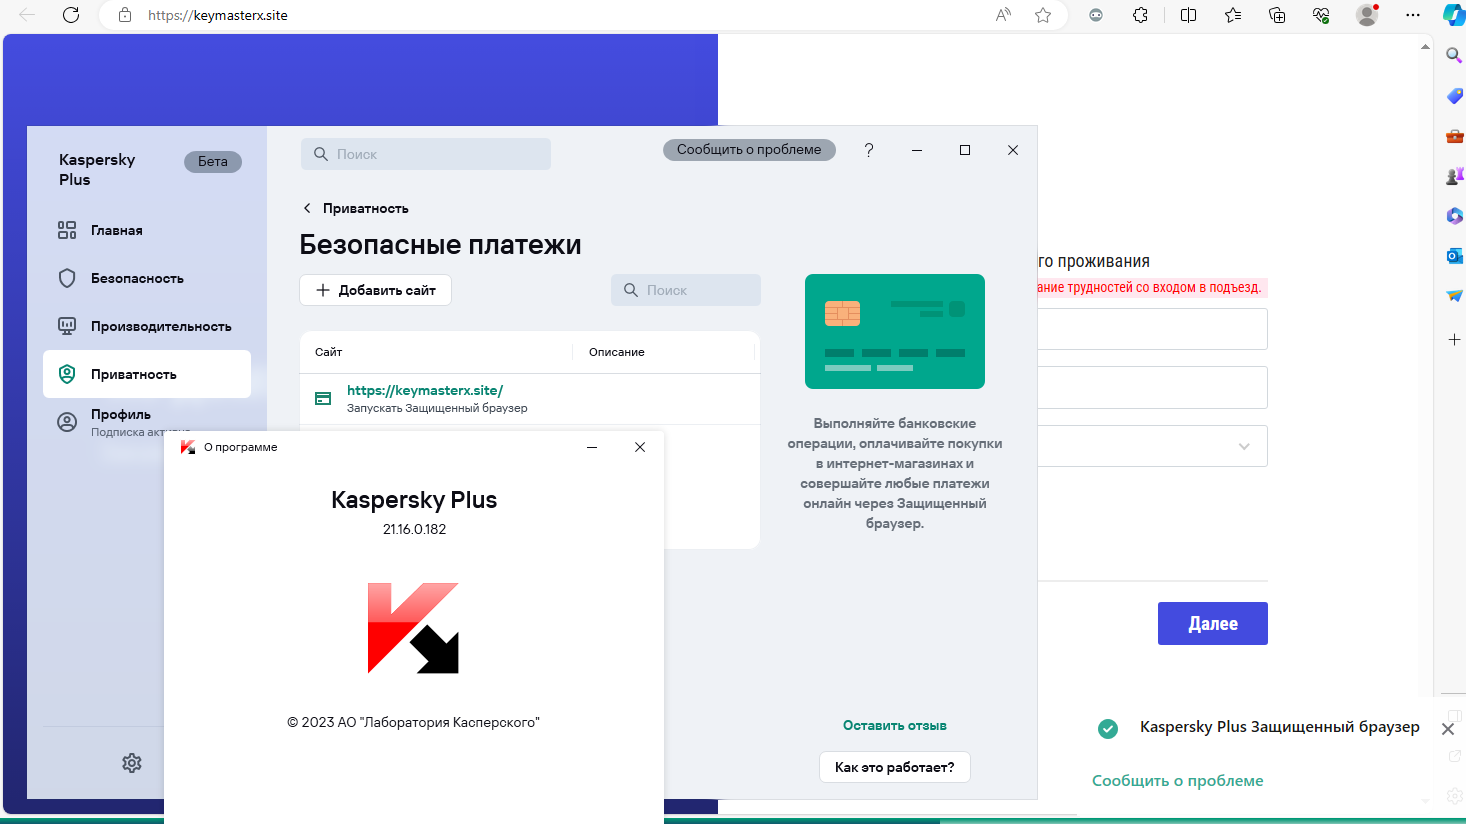Screen dimensions: 1466x824
Task: Open Collections in browser toolbar
Action: click(1277, 15)
